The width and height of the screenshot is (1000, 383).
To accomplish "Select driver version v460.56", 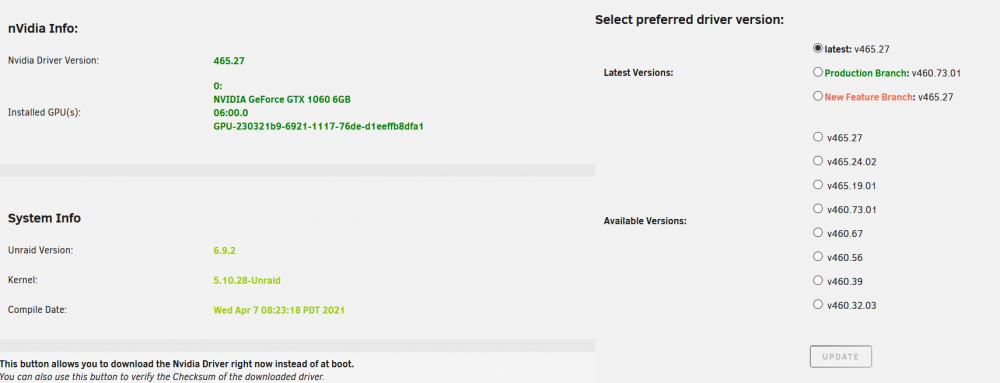I will [818, 256].
